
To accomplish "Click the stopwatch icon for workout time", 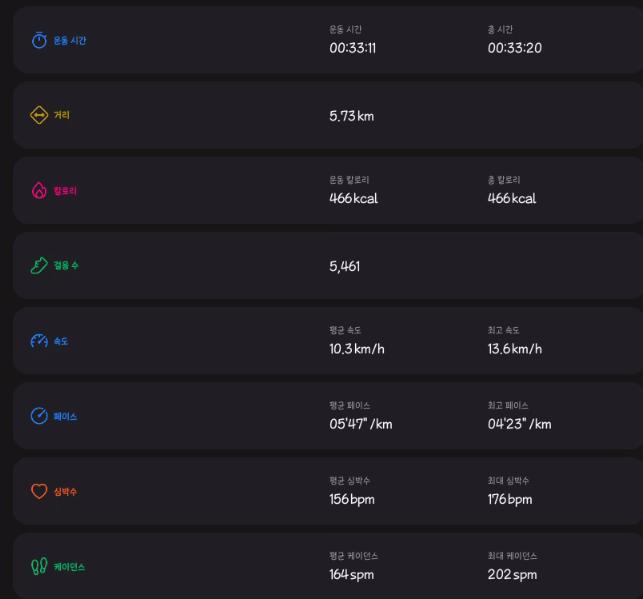I will tap(39, 40).
